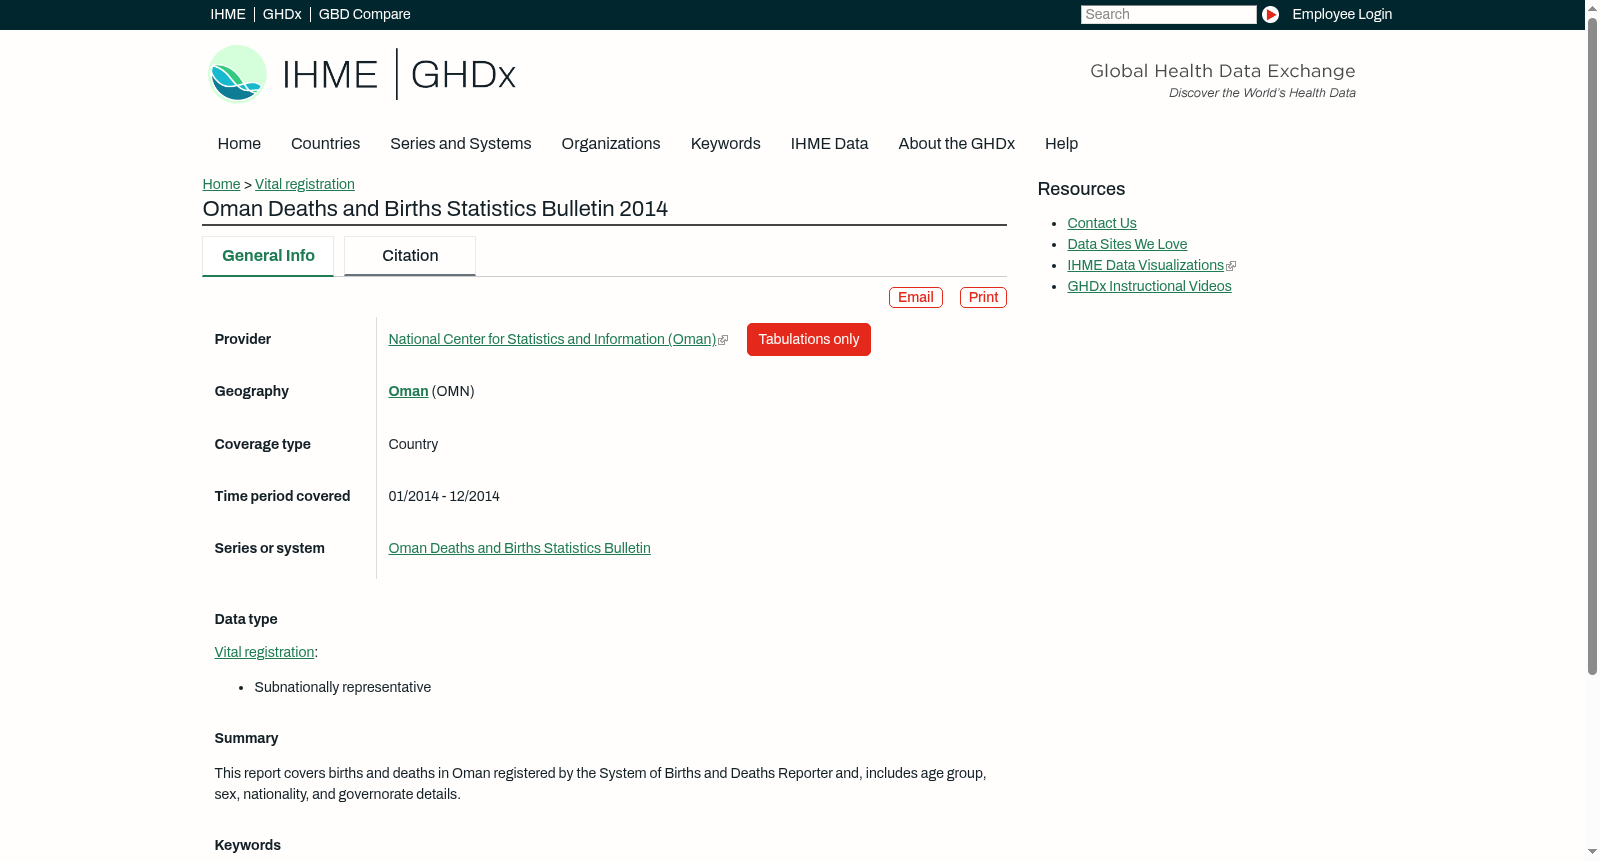Click the Vital registration breadcrumb link
The width and height of the screenshot is (1600, 861).
[x=305, y=184]
